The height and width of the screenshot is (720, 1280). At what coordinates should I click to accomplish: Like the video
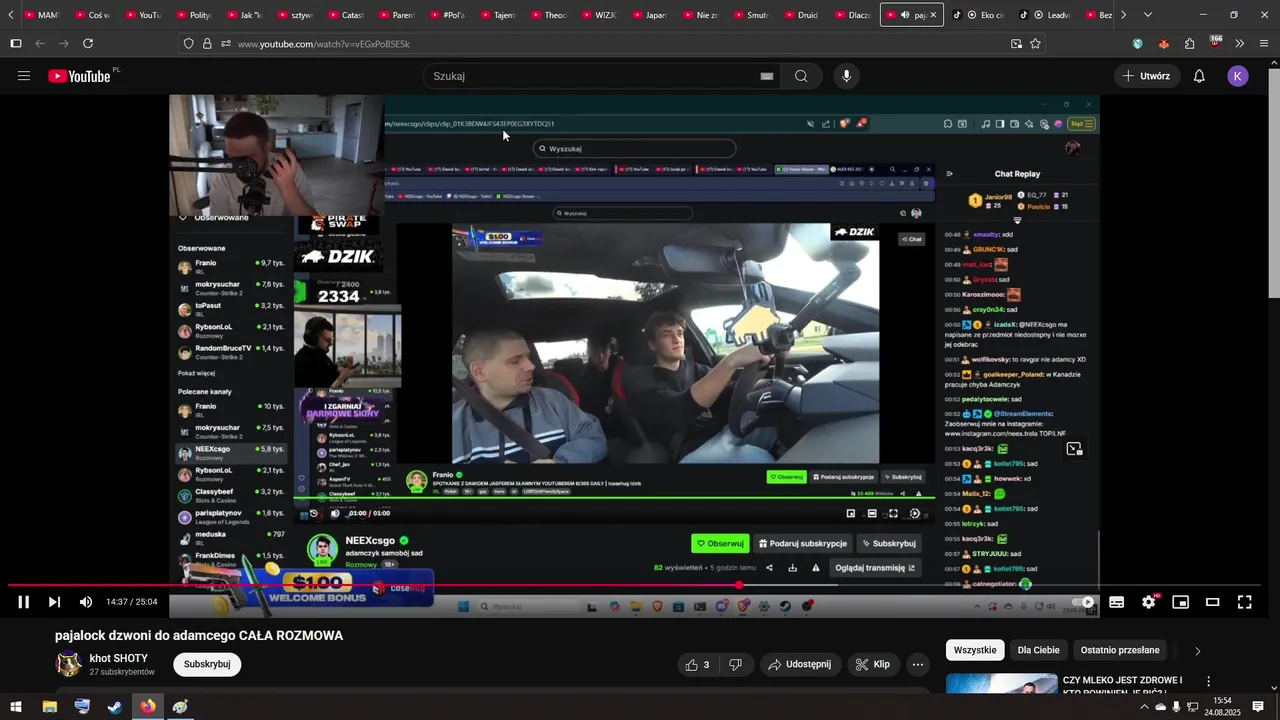point(698,665)
